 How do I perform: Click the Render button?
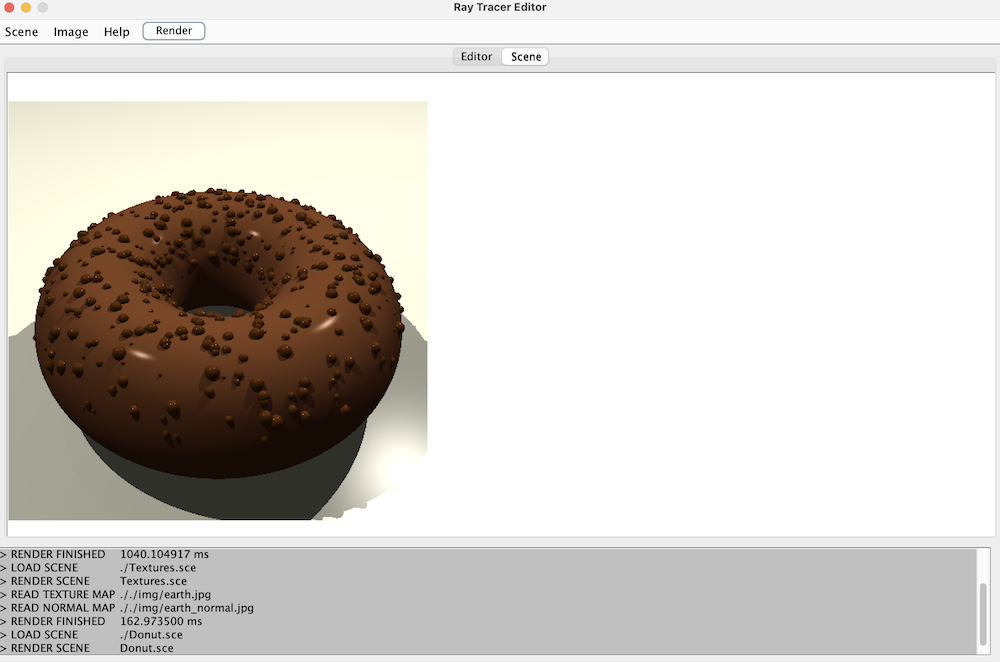(173, 31)
